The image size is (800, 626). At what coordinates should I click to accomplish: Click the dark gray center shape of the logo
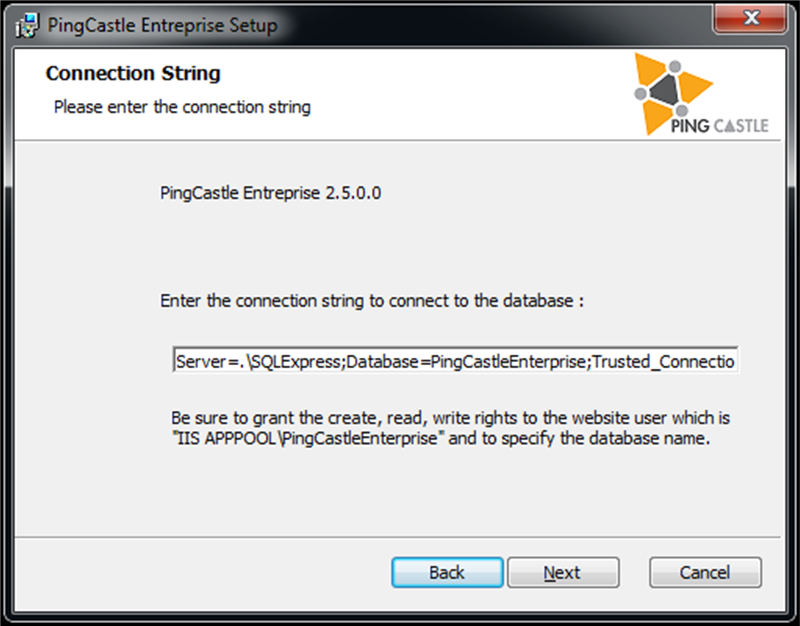coord(664,90)
